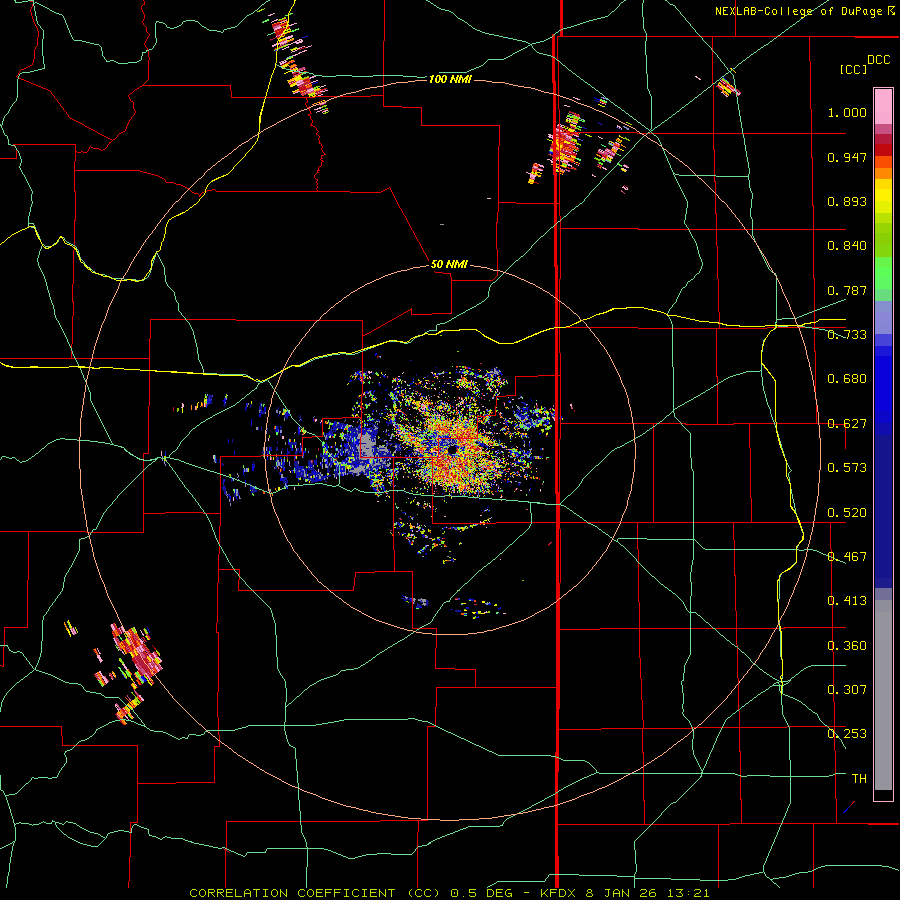The image size is (900, 900).
Task: Select the 0.840 legend value
Action: [x=847, y=246]
